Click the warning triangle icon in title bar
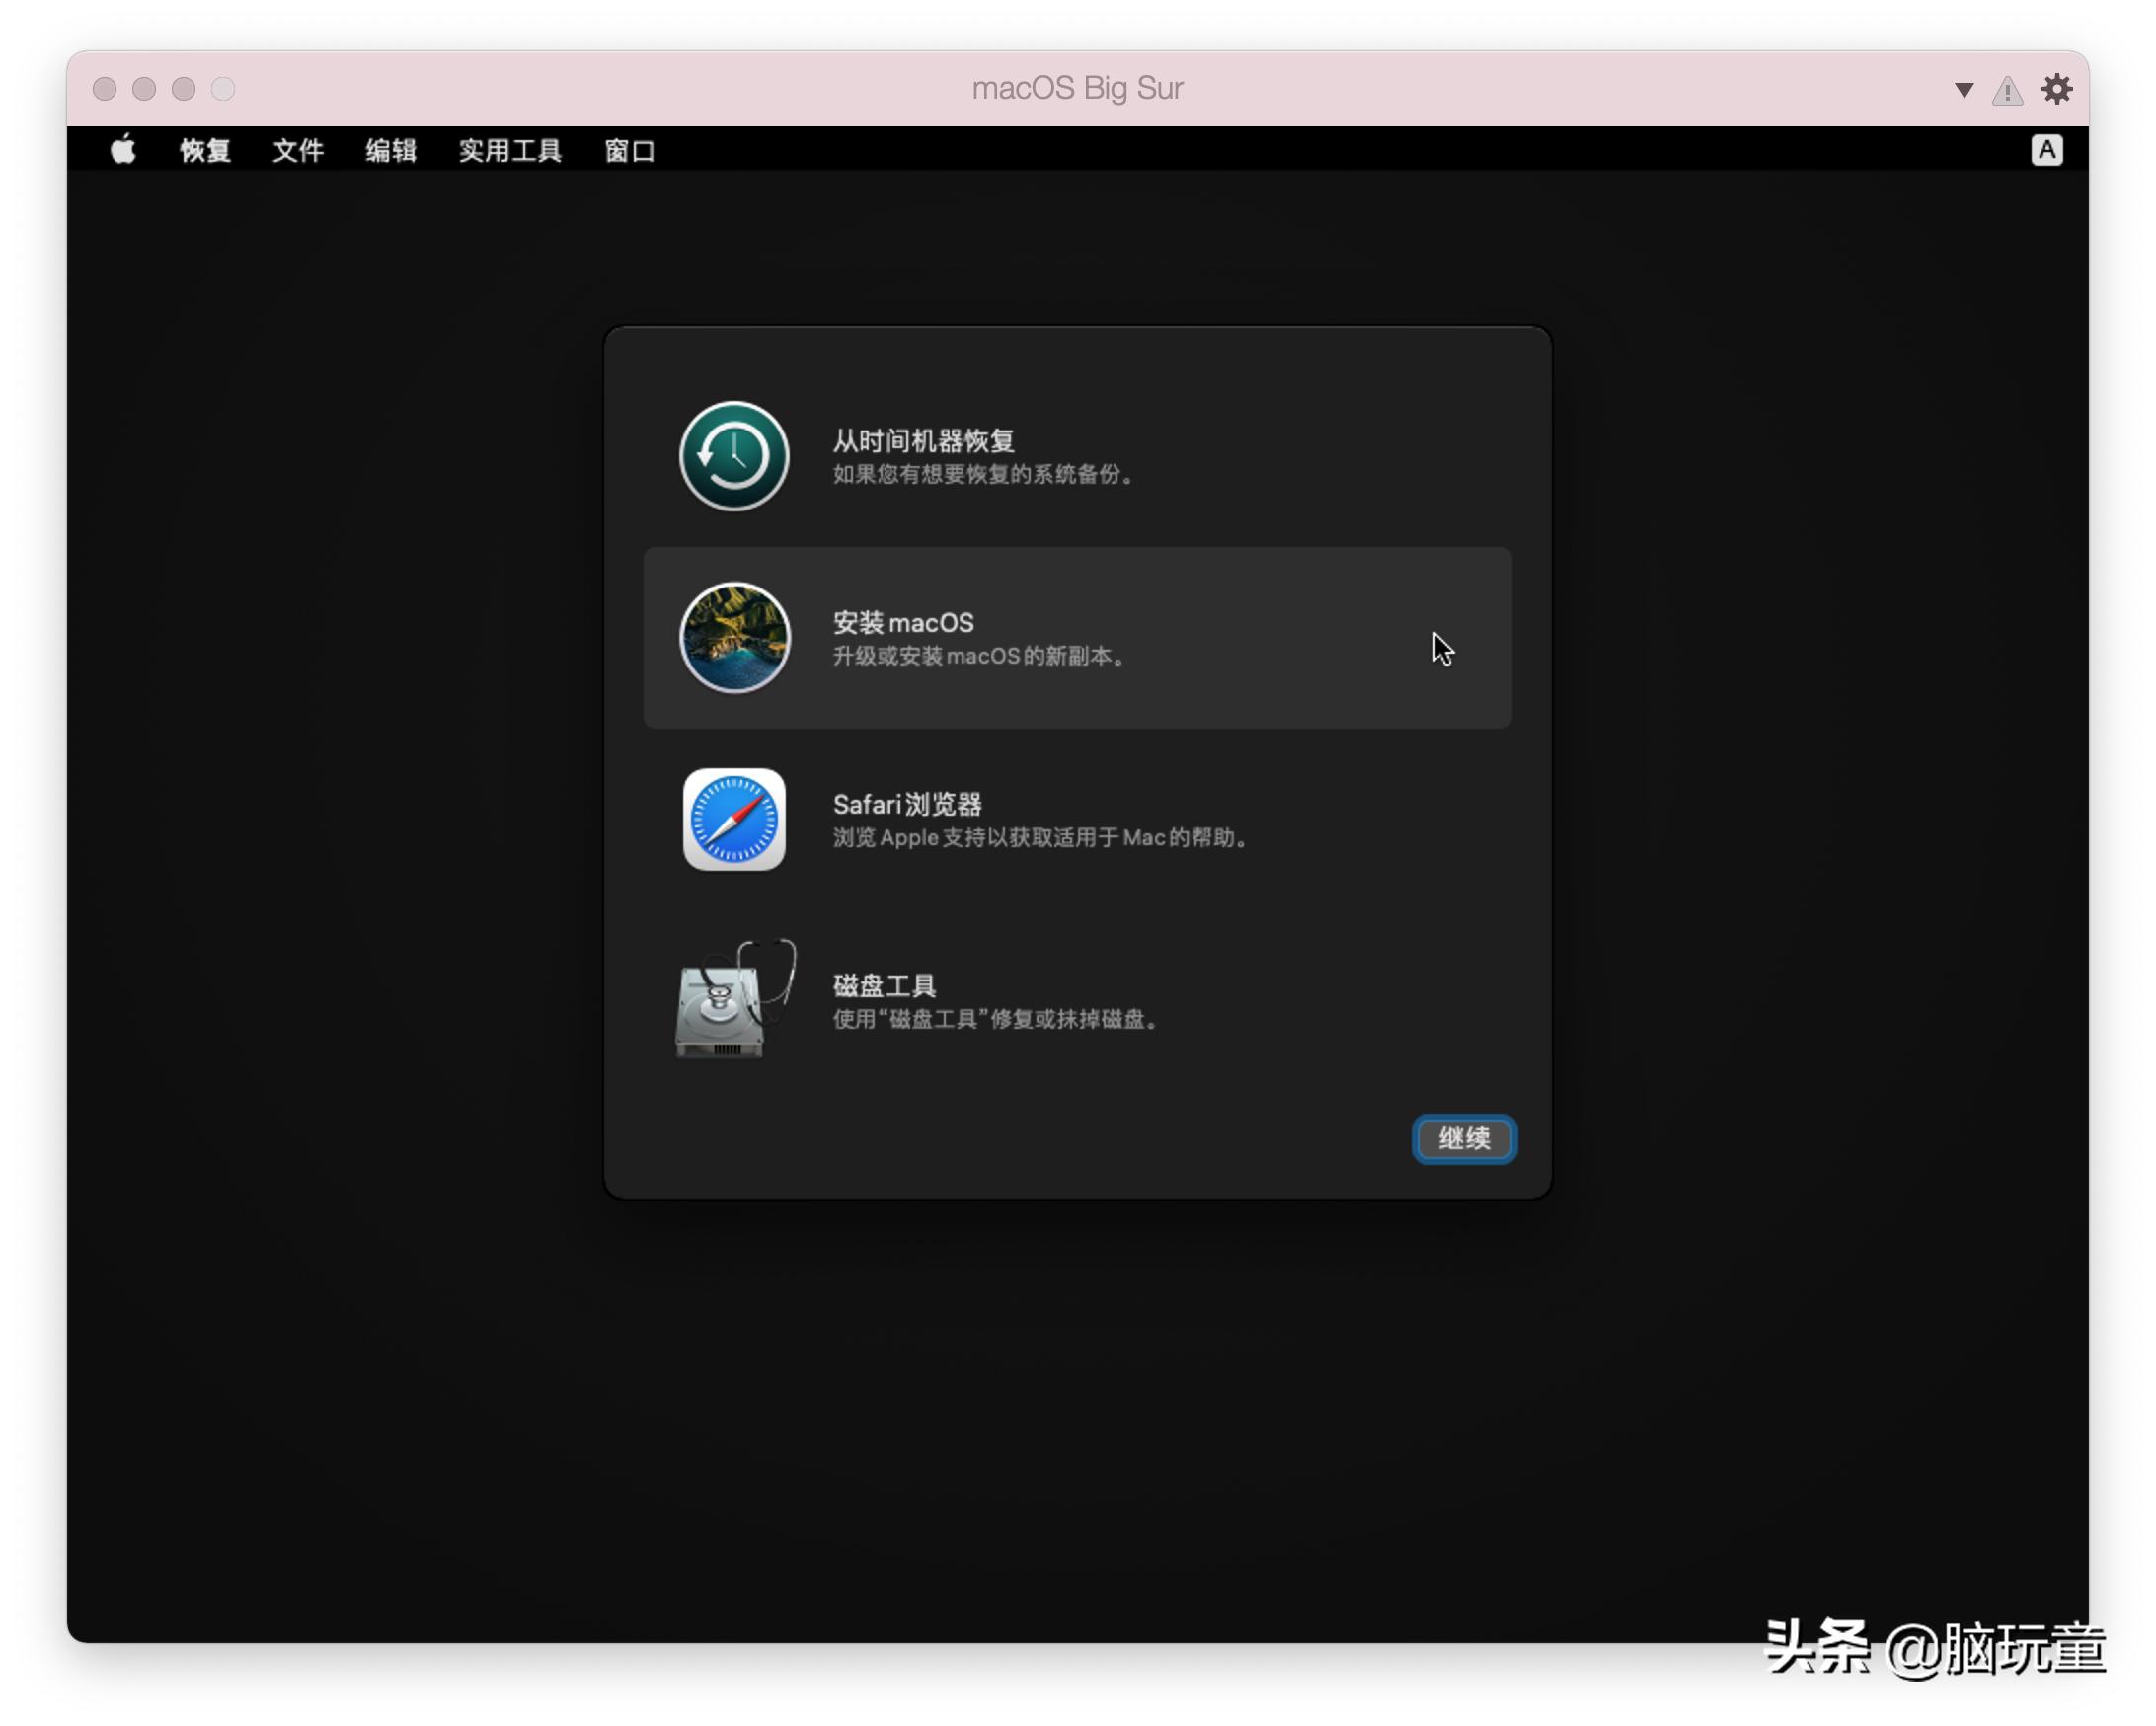The width and height of the screenshot is (2156, 1726). [x=2006, y=91]
